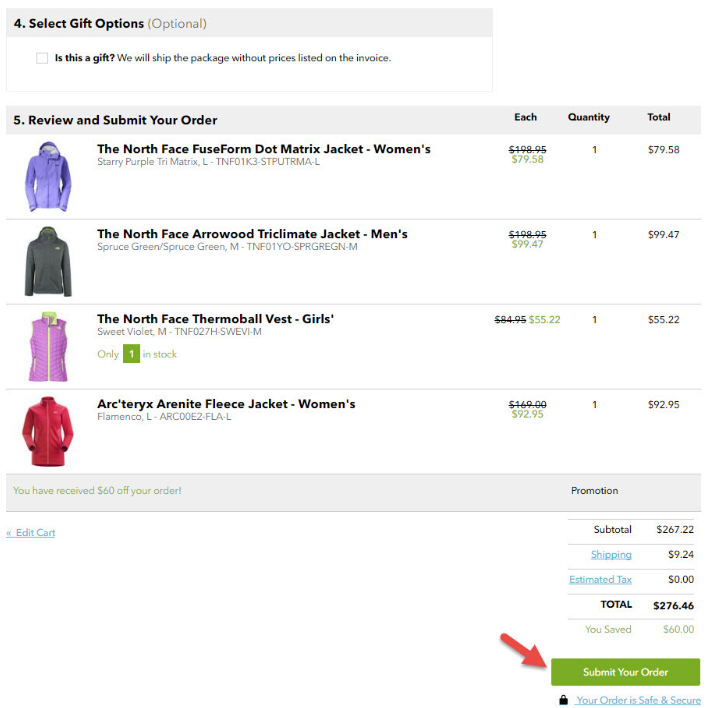Click the FuseForm Dot Matrix Jacket title
Screen dimensions: 707x708
(x=263, y=149)
